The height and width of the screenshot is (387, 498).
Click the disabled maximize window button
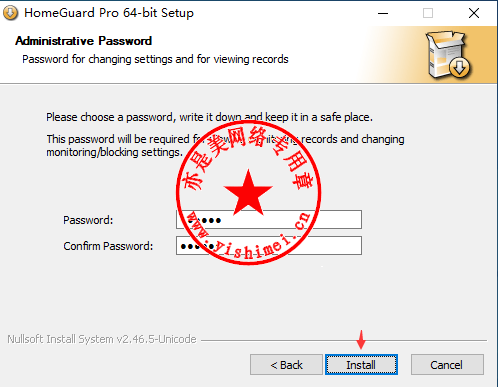[x=428, y=13]
